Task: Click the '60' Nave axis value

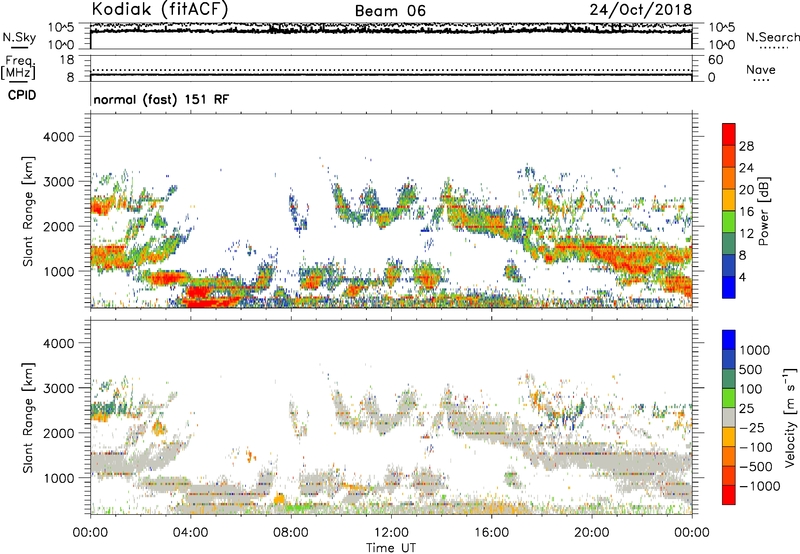Action: (715, 60)
